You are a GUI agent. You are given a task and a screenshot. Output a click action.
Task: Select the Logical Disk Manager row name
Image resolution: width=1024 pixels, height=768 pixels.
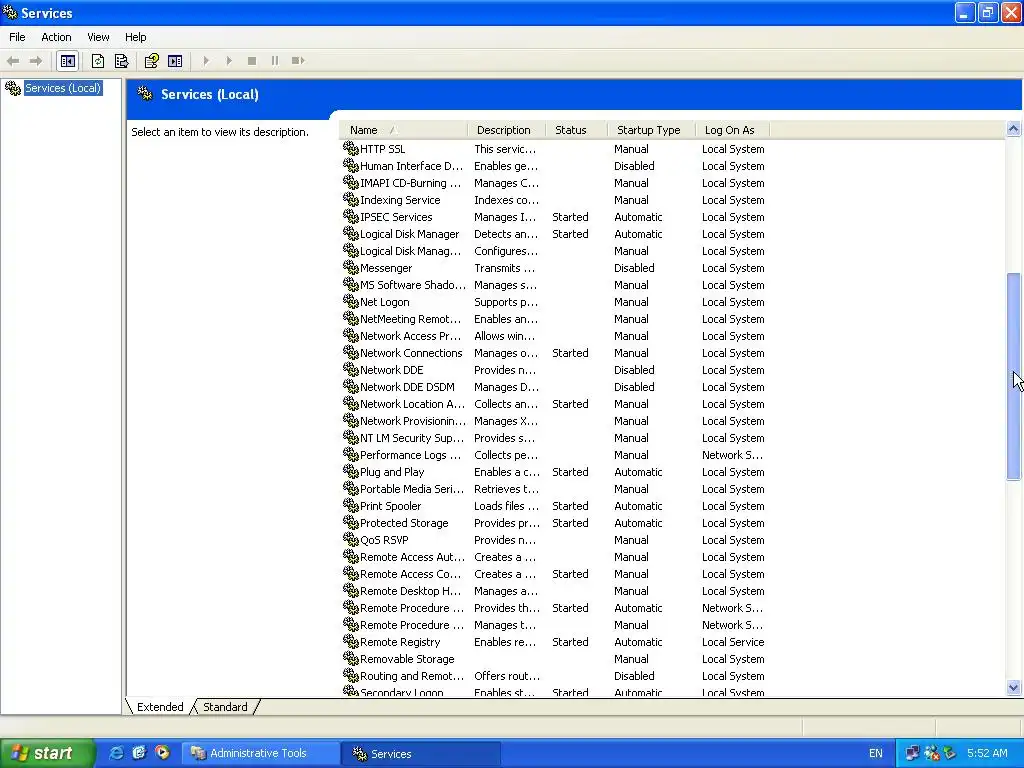click(x=409, y=234)
